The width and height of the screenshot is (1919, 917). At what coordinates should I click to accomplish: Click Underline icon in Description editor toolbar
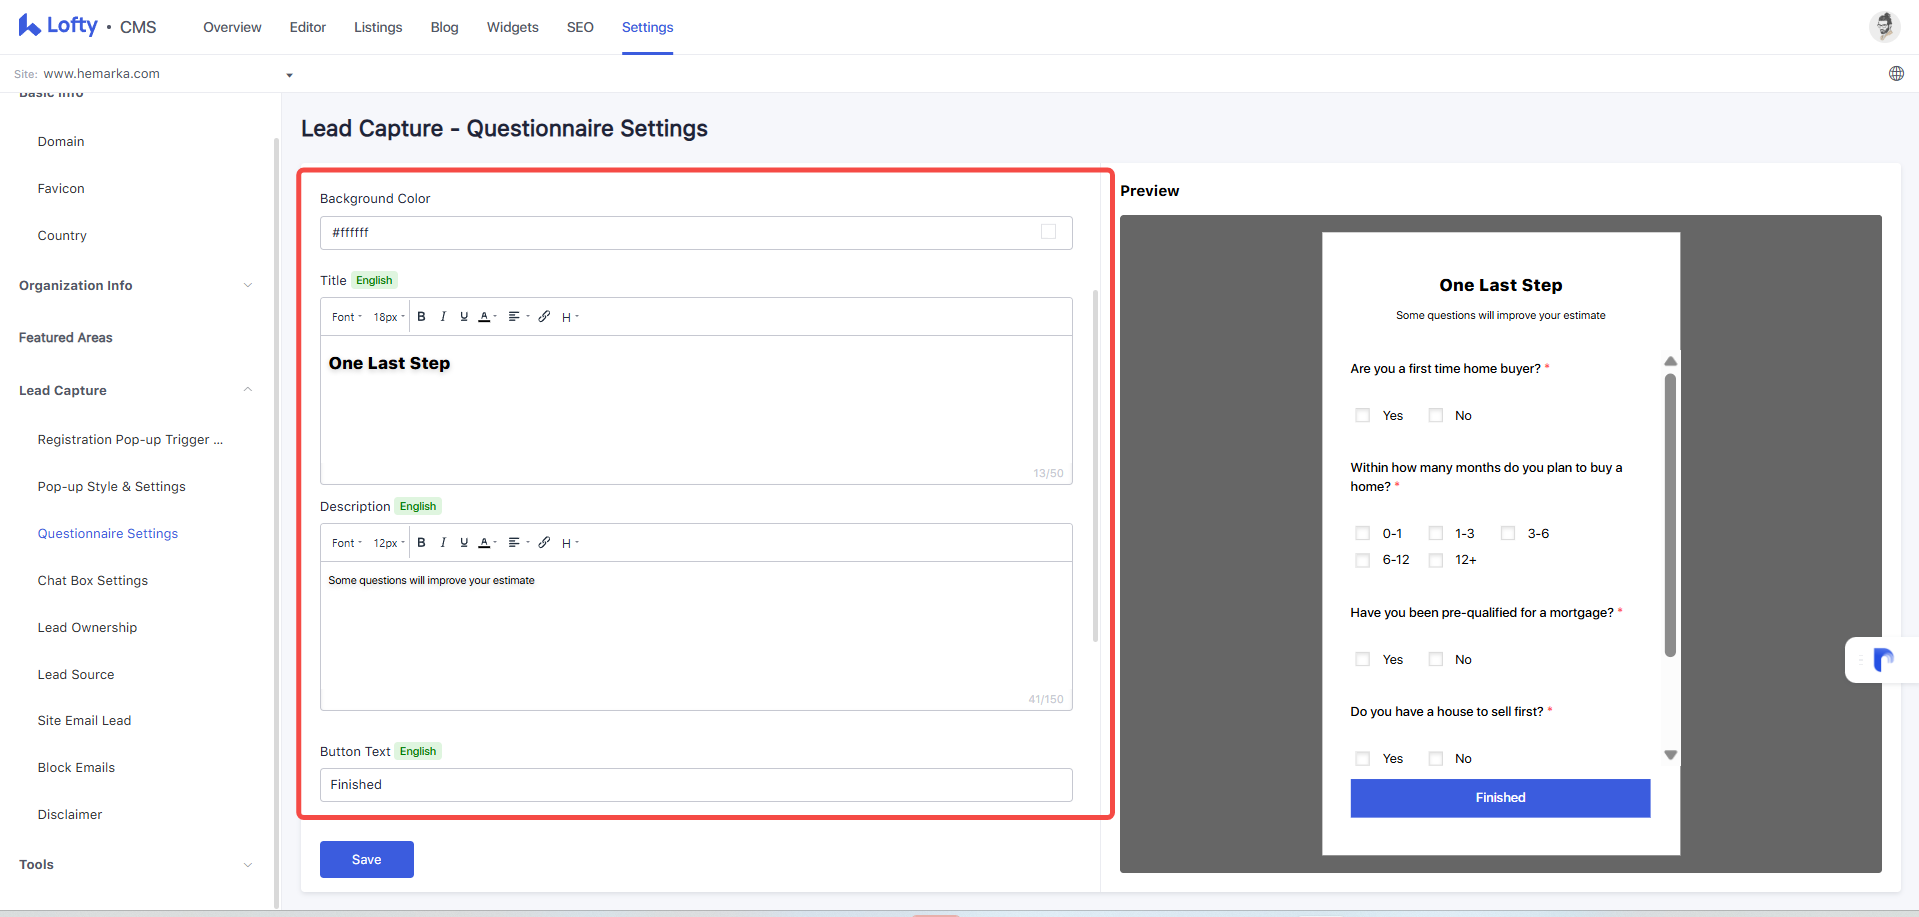(464, 543)
